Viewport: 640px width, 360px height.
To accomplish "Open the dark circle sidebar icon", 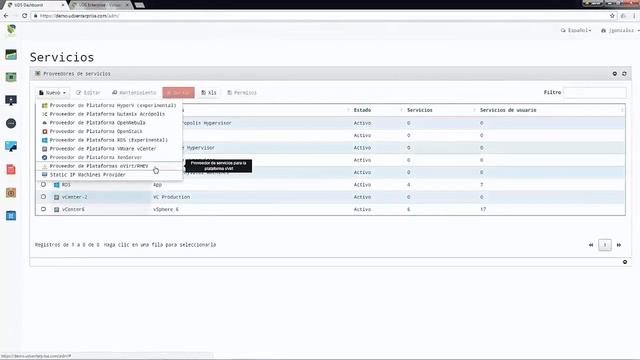I will coord(11,123).
